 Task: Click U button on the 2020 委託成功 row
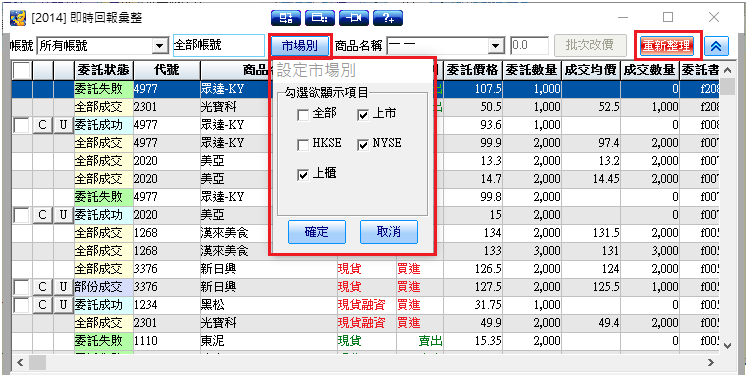point(63,215)
